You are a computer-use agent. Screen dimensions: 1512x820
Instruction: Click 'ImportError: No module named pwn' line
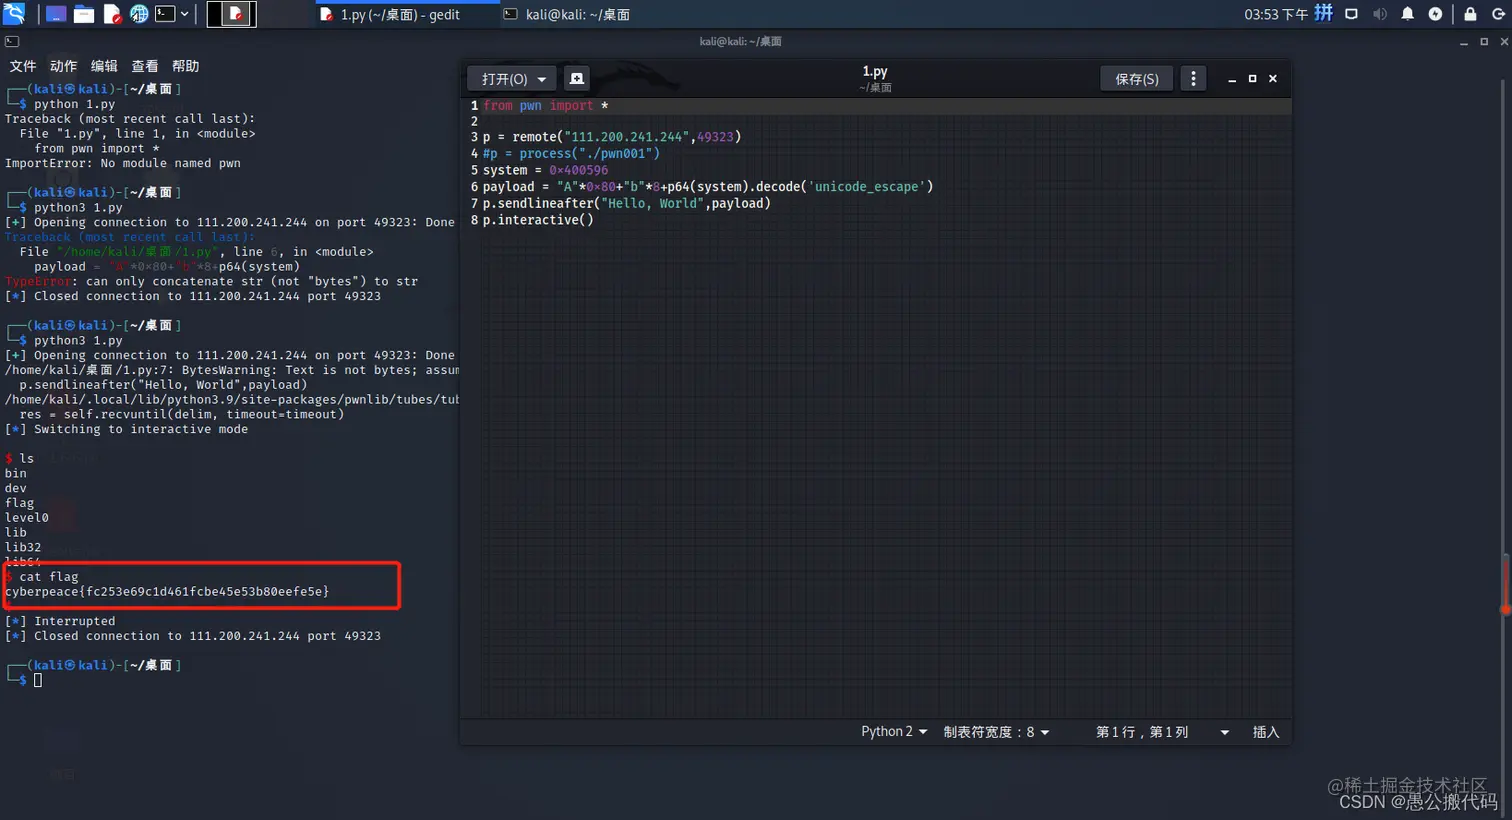coord(123,163)
